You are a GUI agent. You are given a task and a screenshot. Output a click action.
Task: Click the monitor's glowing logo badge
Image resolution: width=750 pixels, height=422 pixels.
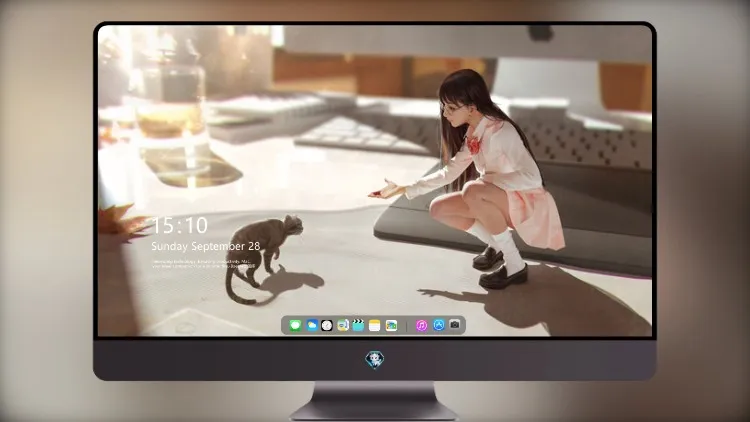[x=375, y=360]
